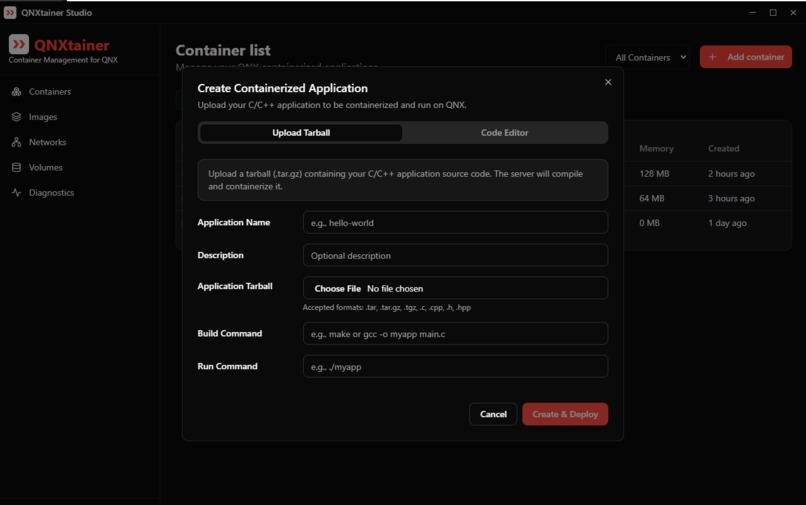Click the Images layers icon
806x505 pixels.
pos(16,117)
